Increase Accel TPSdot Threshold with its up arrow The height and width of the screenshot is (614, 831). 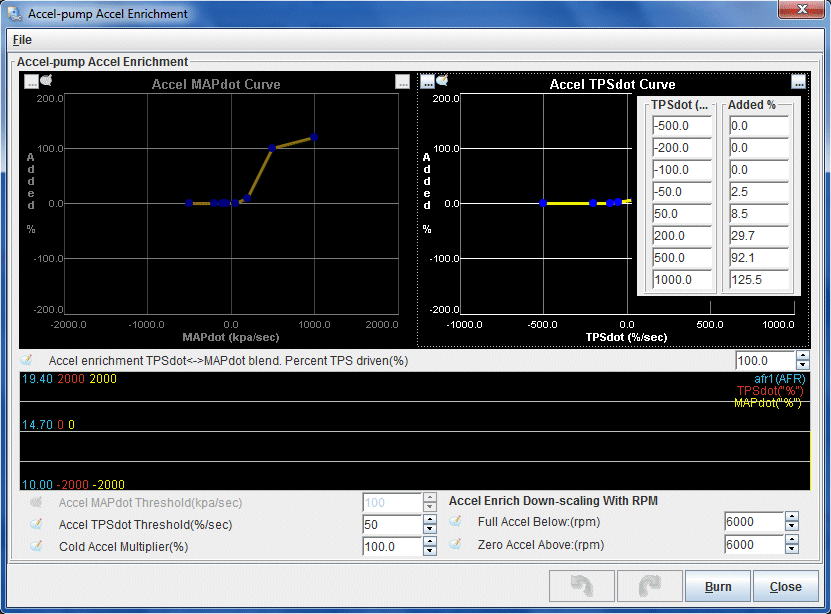click(x=430, y=518)
